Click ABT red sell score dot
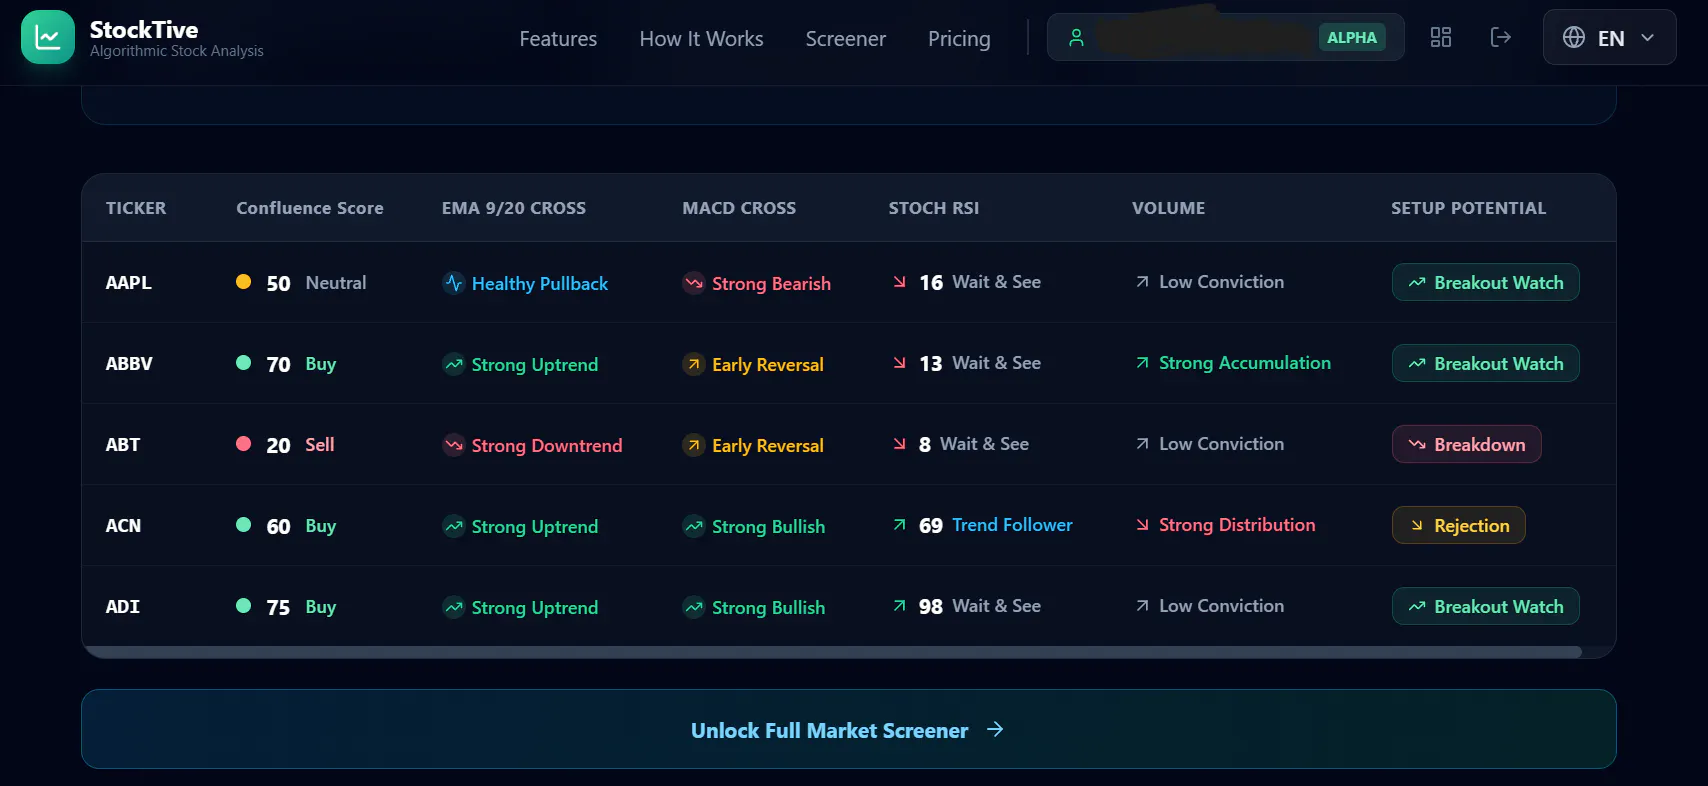This screenshot has height=786, width=1708. (243, 444)
